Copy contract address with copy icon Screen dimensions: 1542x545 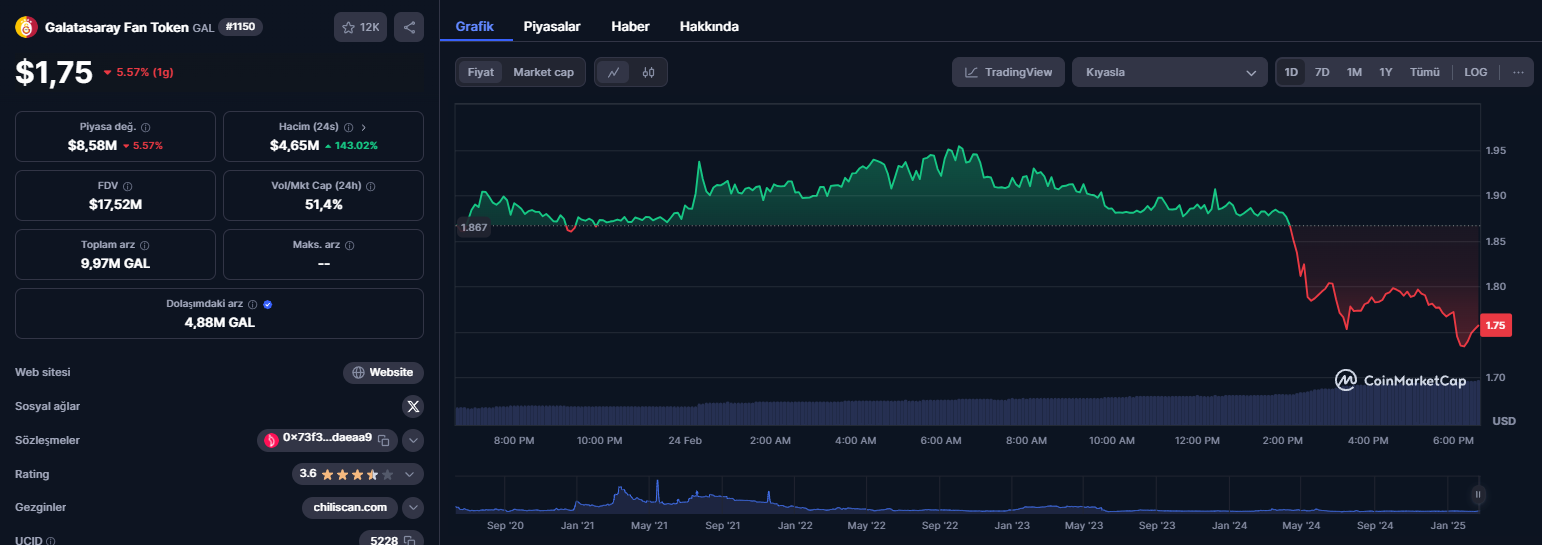click(383, 440)
